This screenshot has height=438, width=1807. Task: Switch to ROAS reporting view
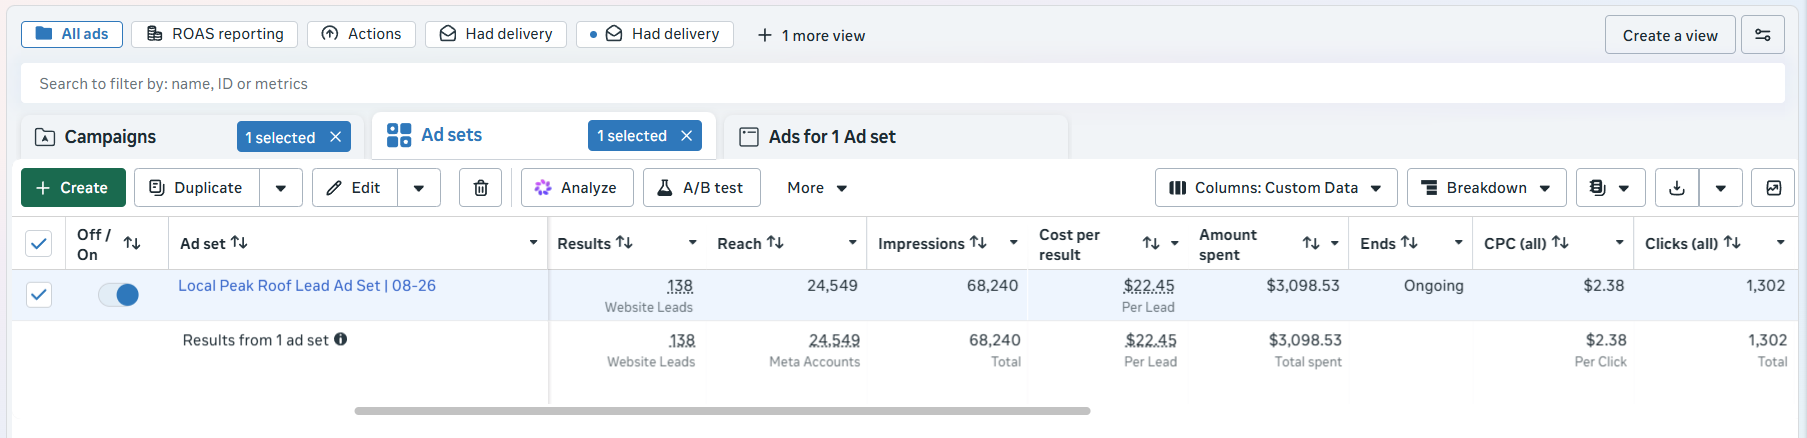point(214,34)
